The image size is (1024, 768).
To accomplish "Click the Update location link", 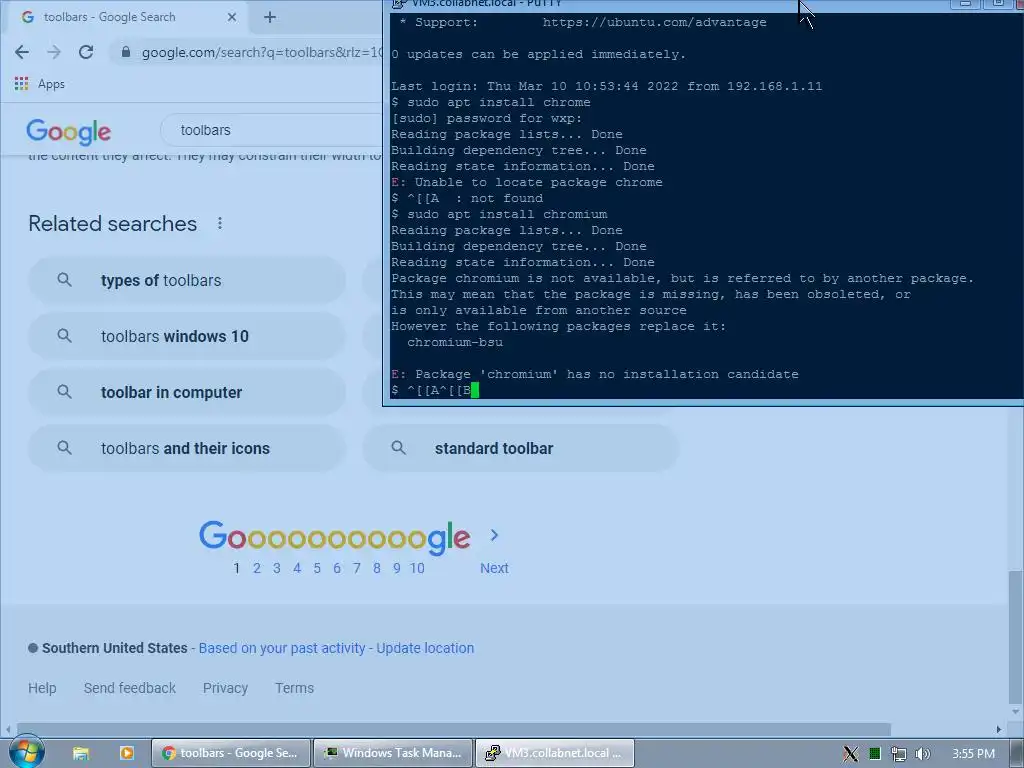I will pyautogui.click(x=425, y=648).
